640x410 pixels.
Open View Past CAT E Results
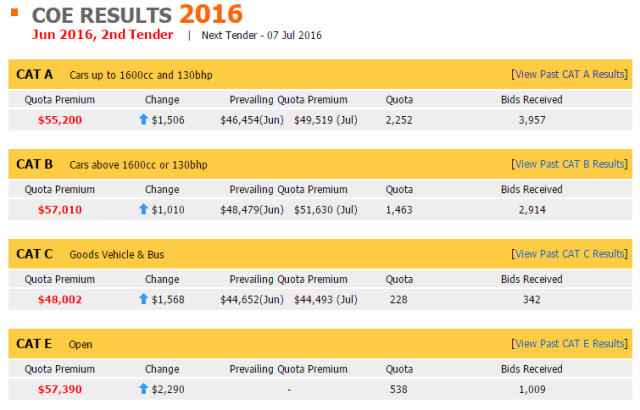(570, 344)
